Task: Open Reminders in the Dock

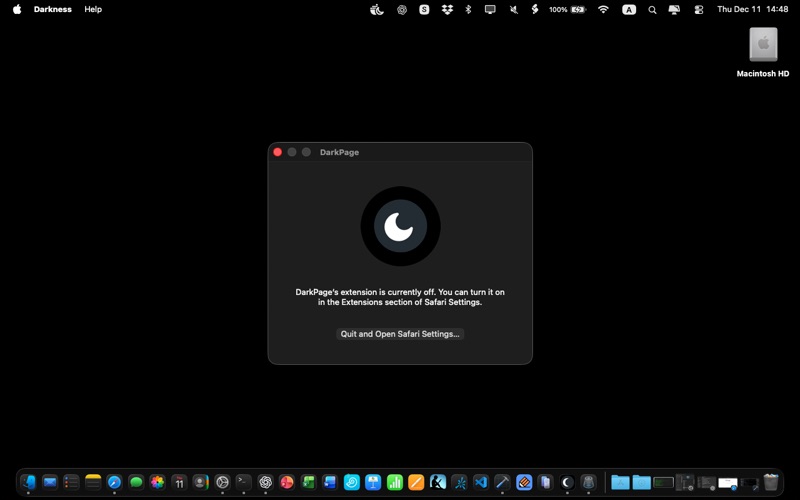Action: [71, 482]
